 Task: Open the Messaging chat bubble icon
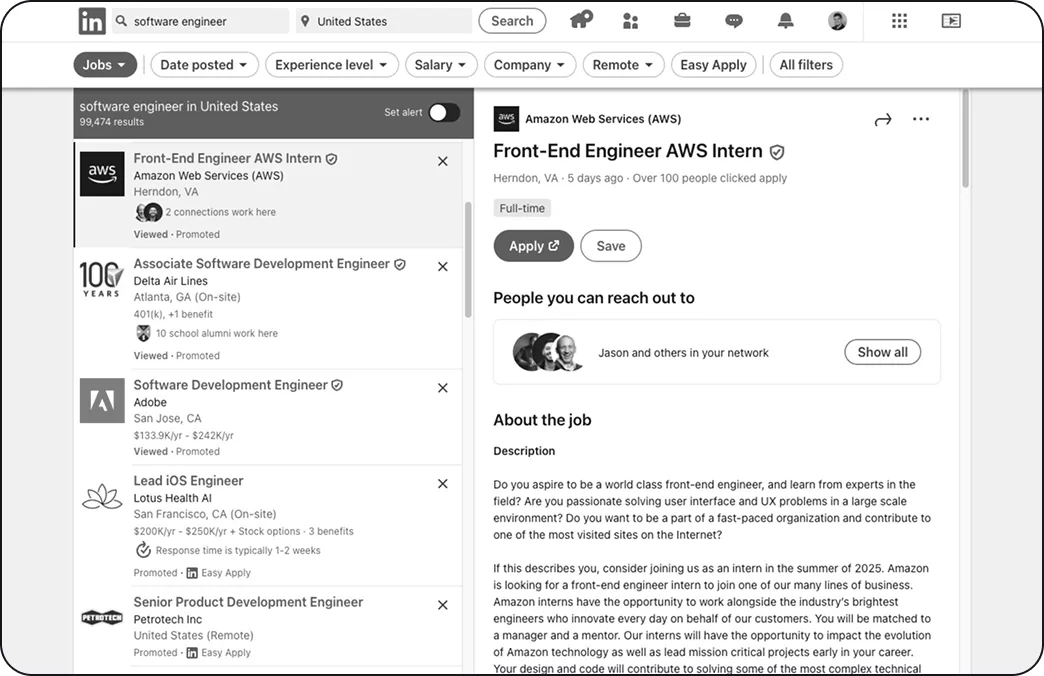click(x=734, y=21)
